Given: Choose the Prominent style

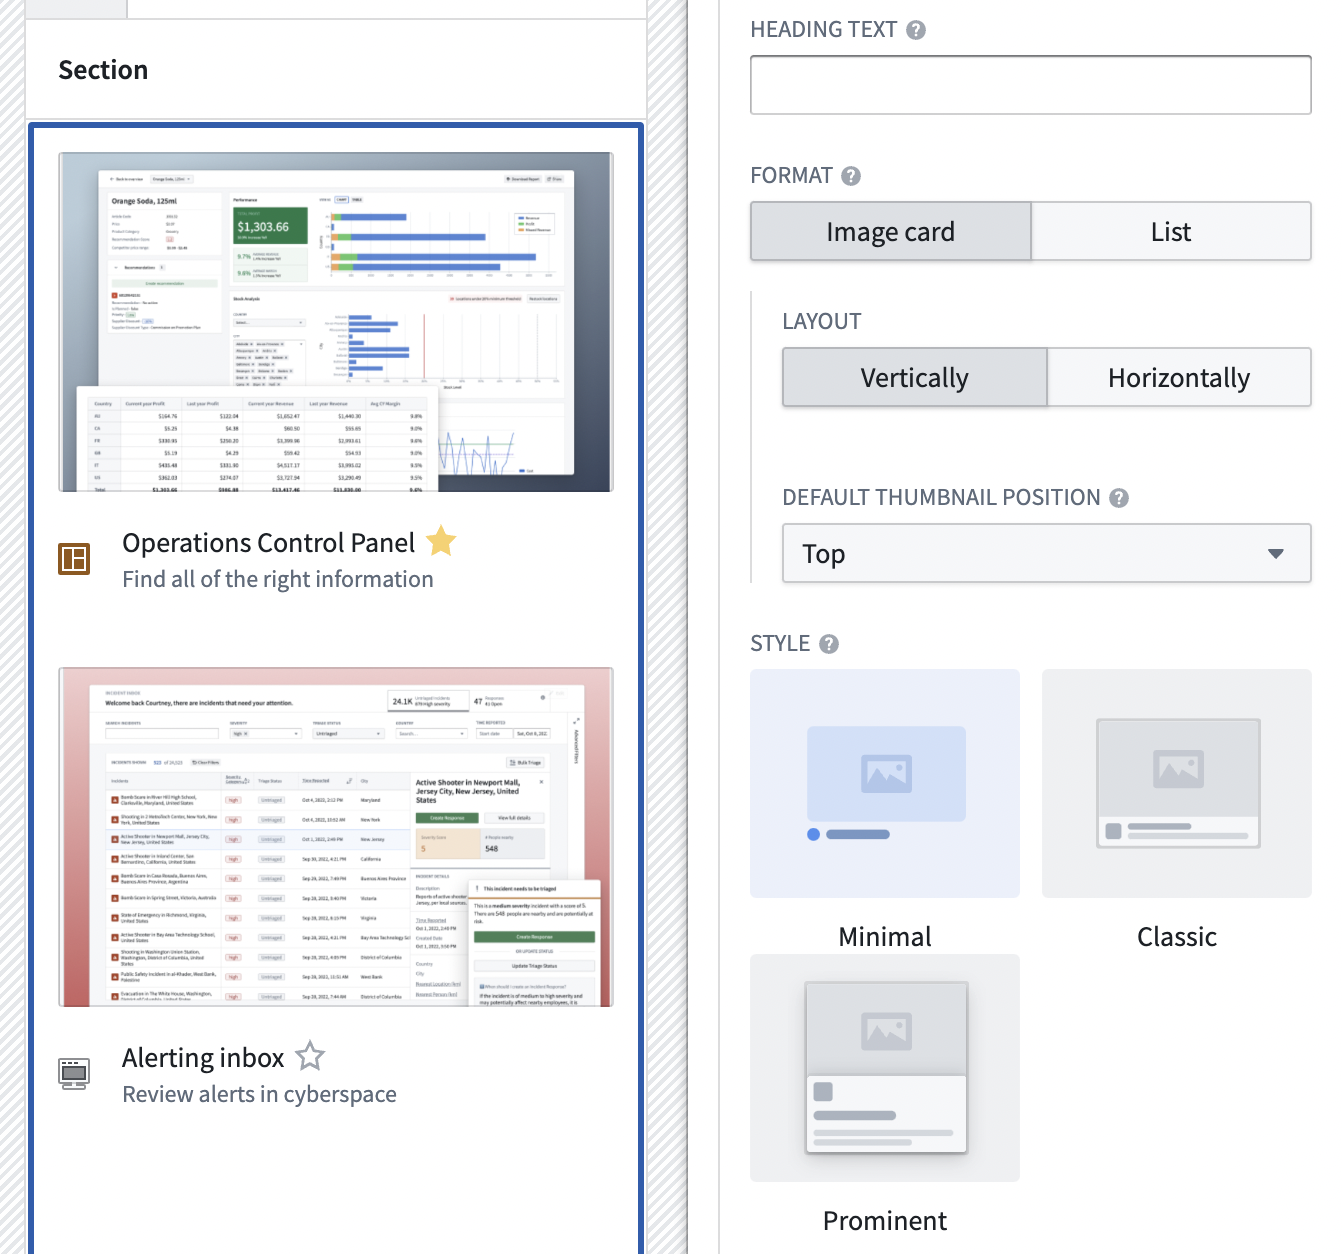Looking at the screenshot, I should (885, 1068).
